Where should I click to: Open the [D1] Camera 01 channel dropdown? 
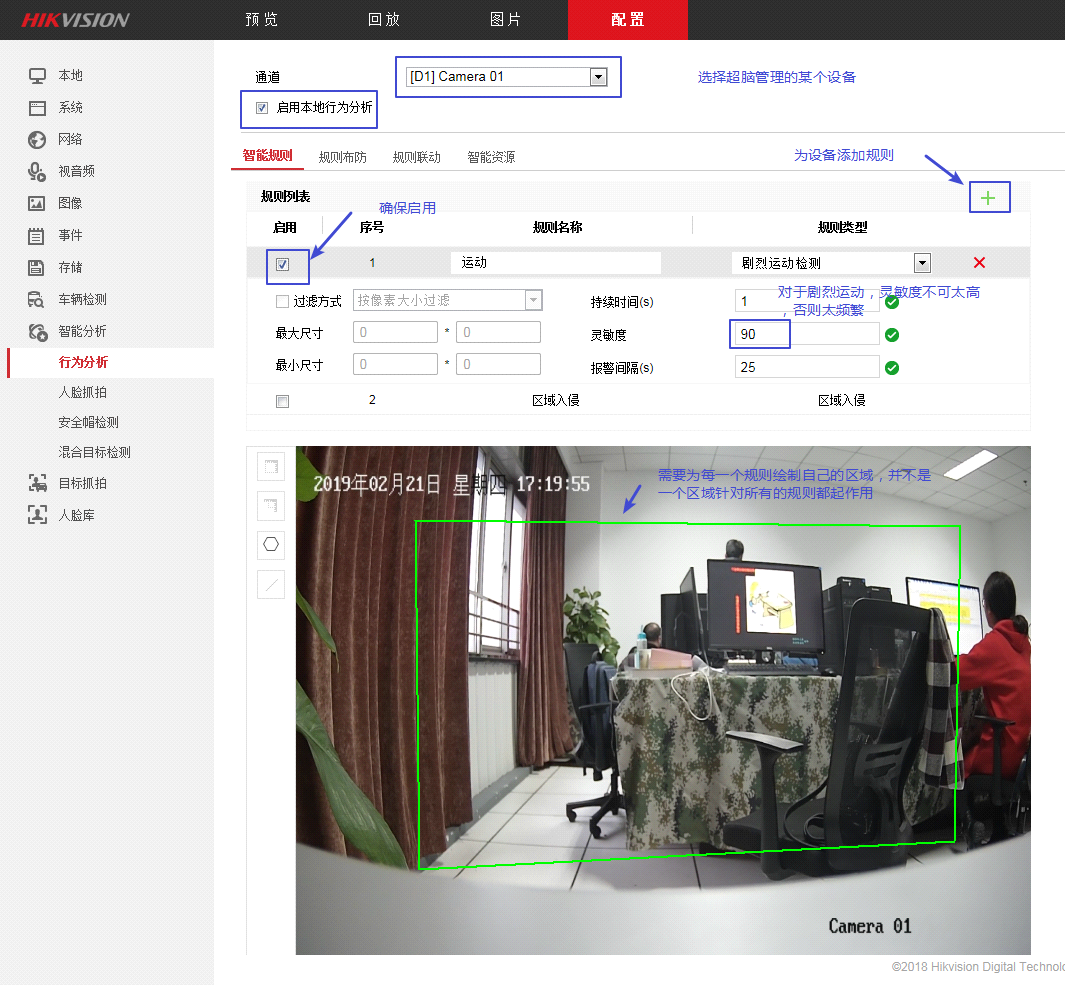[x=598, y=76]
